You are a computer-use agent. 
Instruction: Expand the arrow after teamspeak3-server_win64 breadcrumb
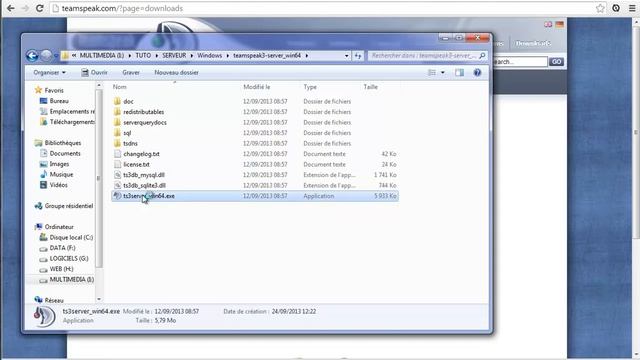(307, 56)
